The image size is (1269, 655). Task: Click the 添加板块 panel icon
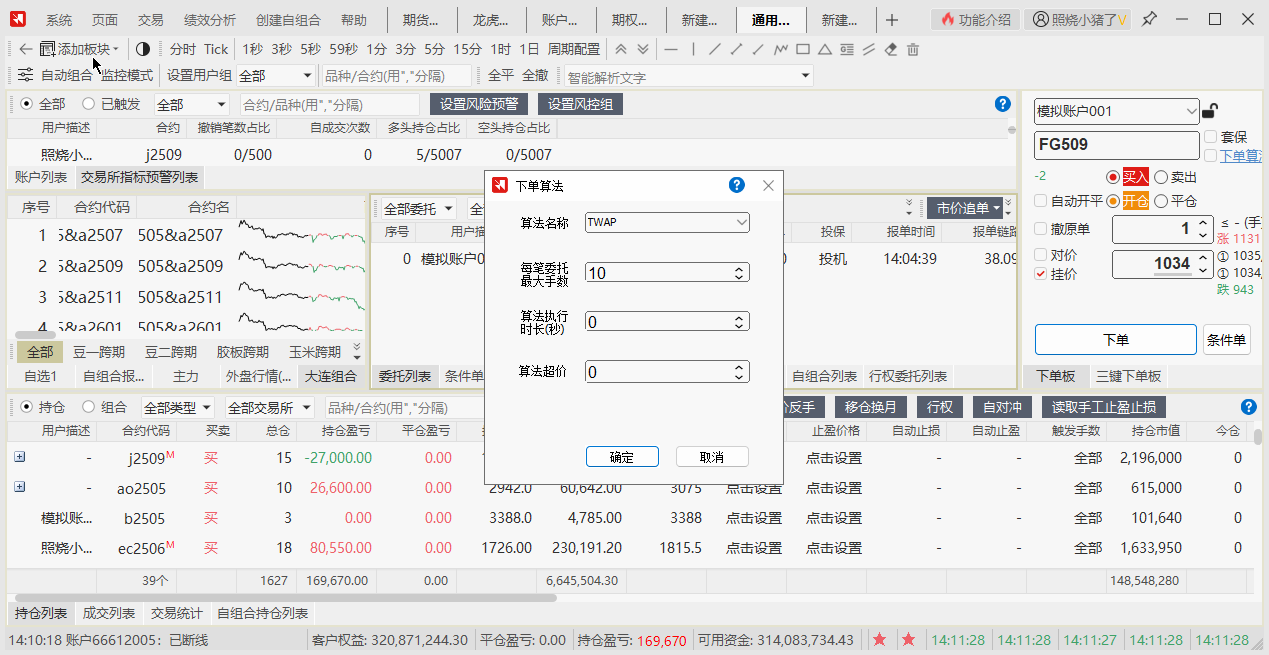[47, 49]
